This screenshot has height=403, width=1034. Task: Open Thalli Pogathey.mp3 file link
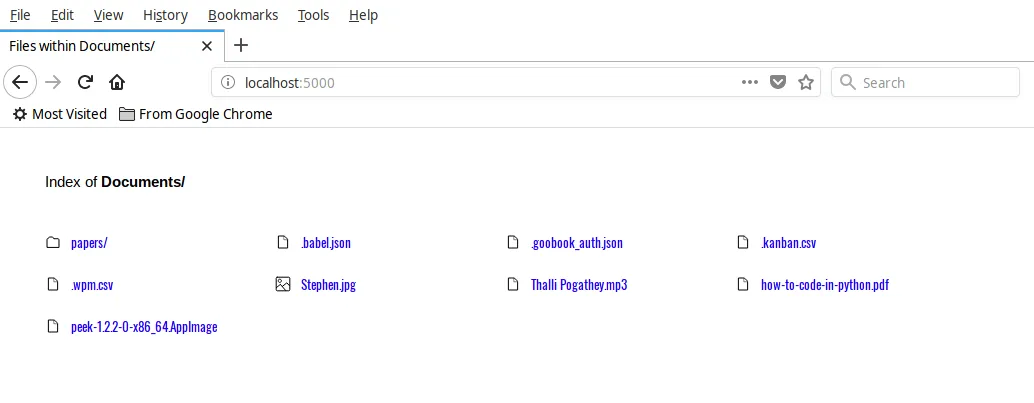coord(579,285)
